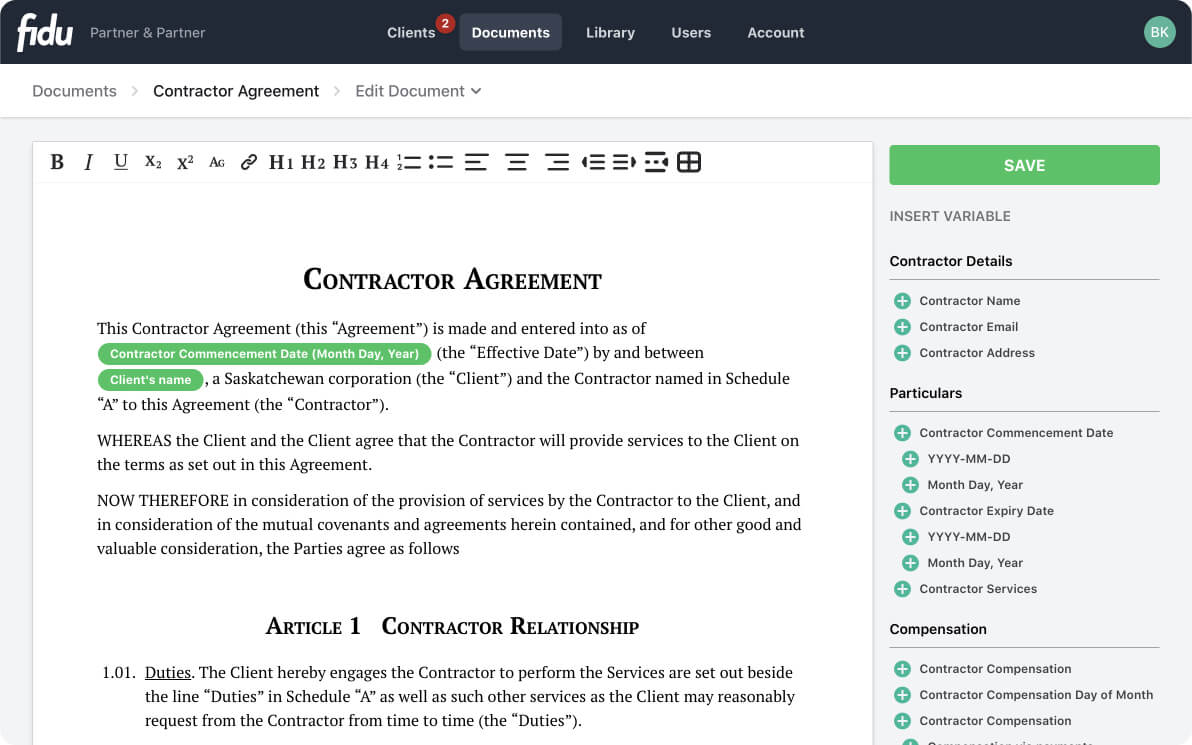Expand the Edit Document dropdown

[418, 91]
